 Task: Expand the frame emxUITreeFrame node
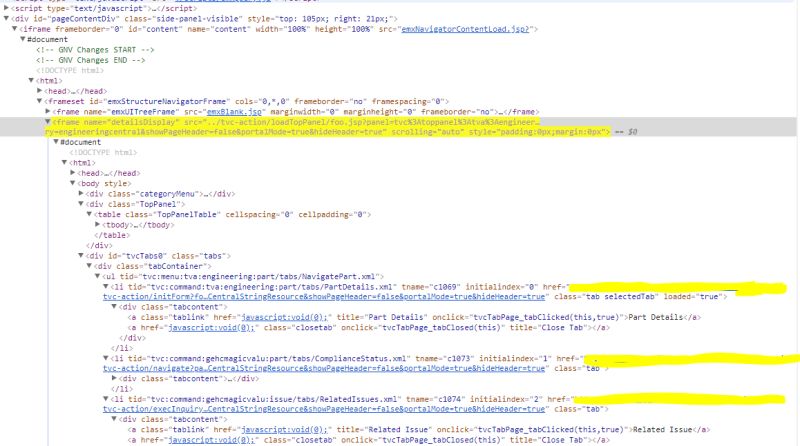[47, 111]
